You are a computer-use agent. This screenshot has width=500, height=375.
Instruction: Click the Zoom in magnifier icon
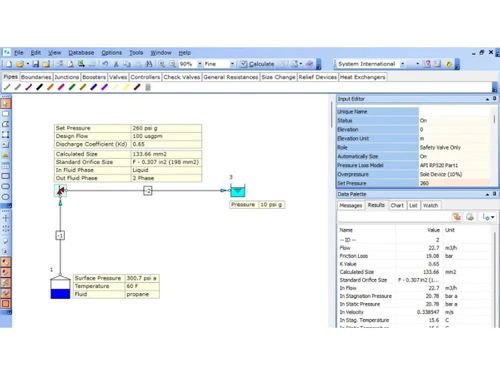click(162, 64)
